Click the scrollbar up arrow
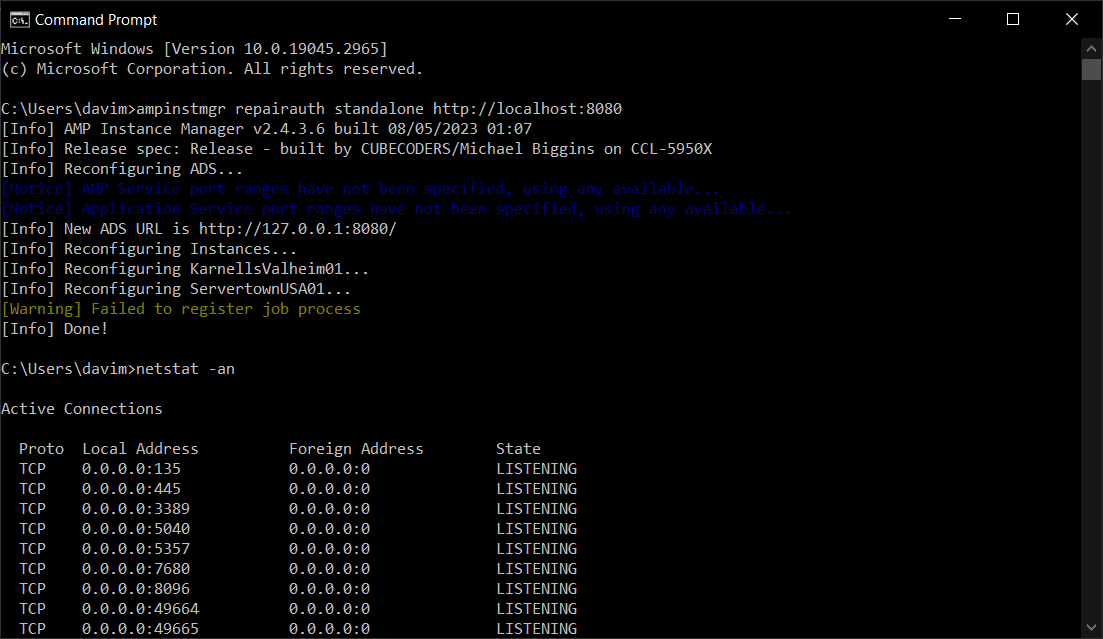The image size is (1103, 639). (1091, 49)
